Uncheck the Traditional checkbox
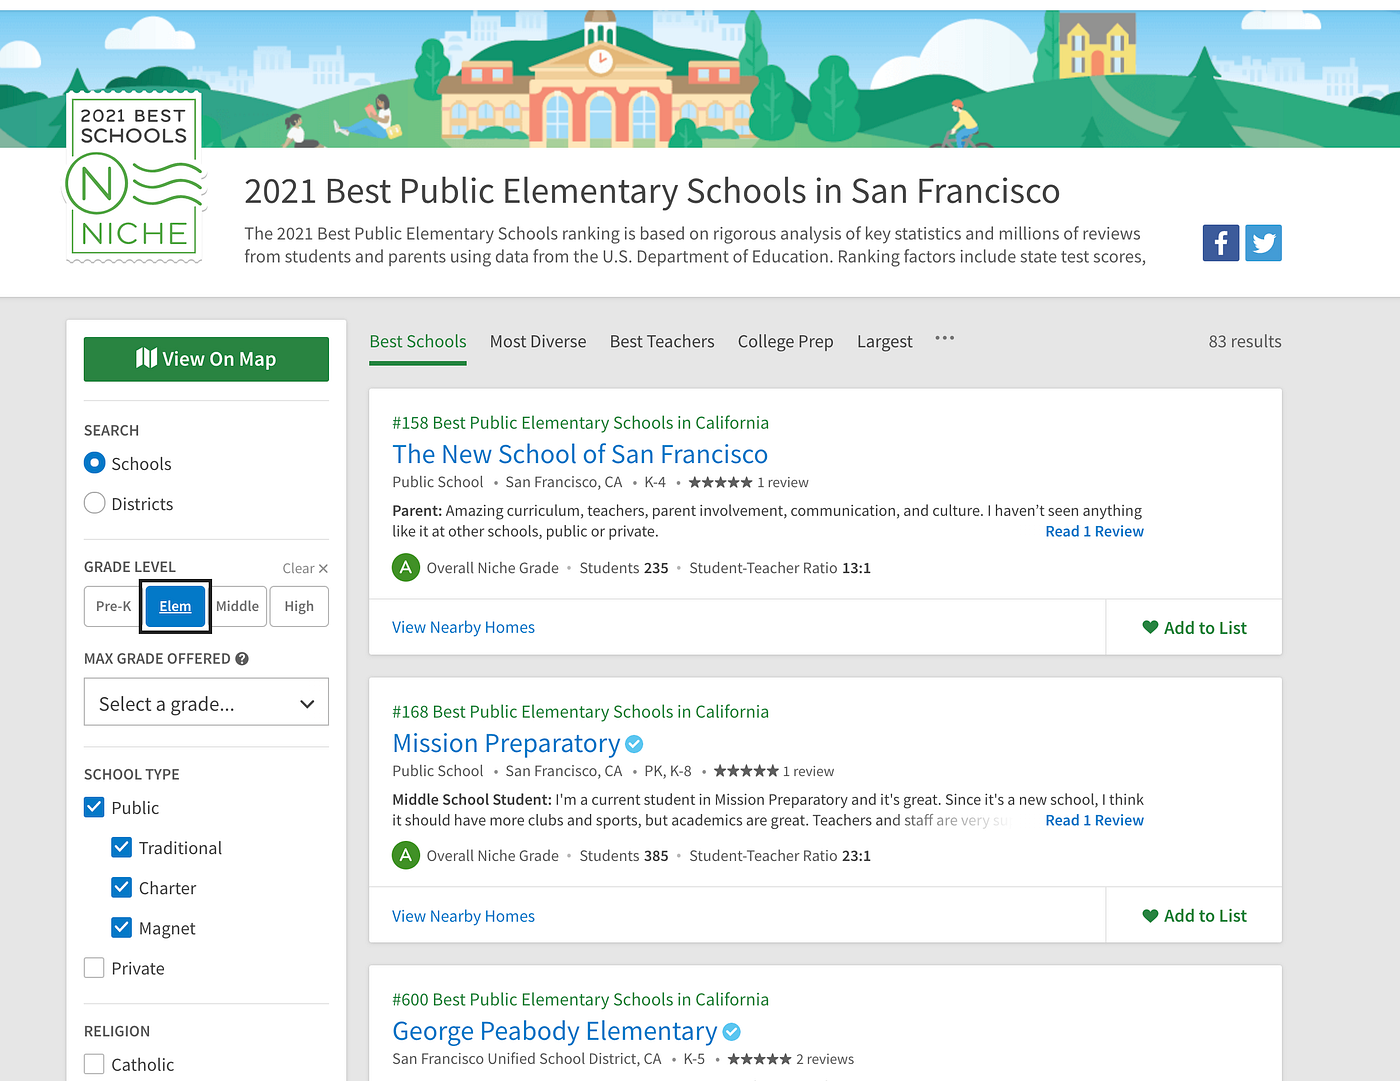Viewport: 1400px width, 1081px height. 122,847
